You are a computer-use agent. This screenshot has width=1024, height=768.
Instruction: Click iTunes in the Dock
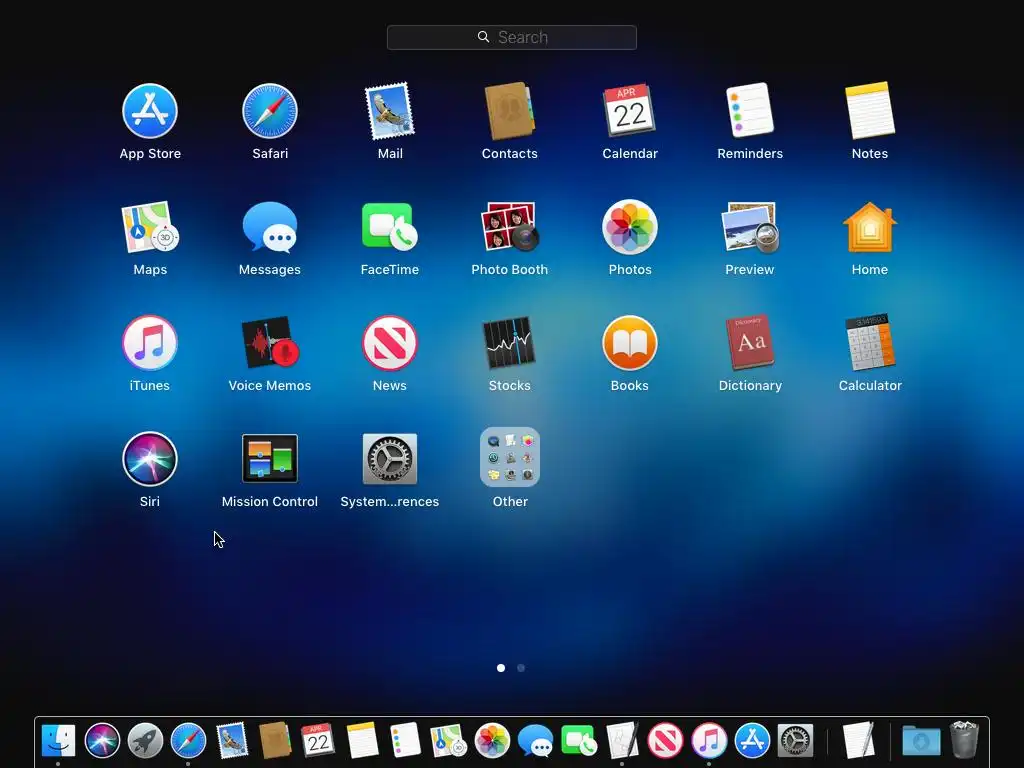pos(709,741)
